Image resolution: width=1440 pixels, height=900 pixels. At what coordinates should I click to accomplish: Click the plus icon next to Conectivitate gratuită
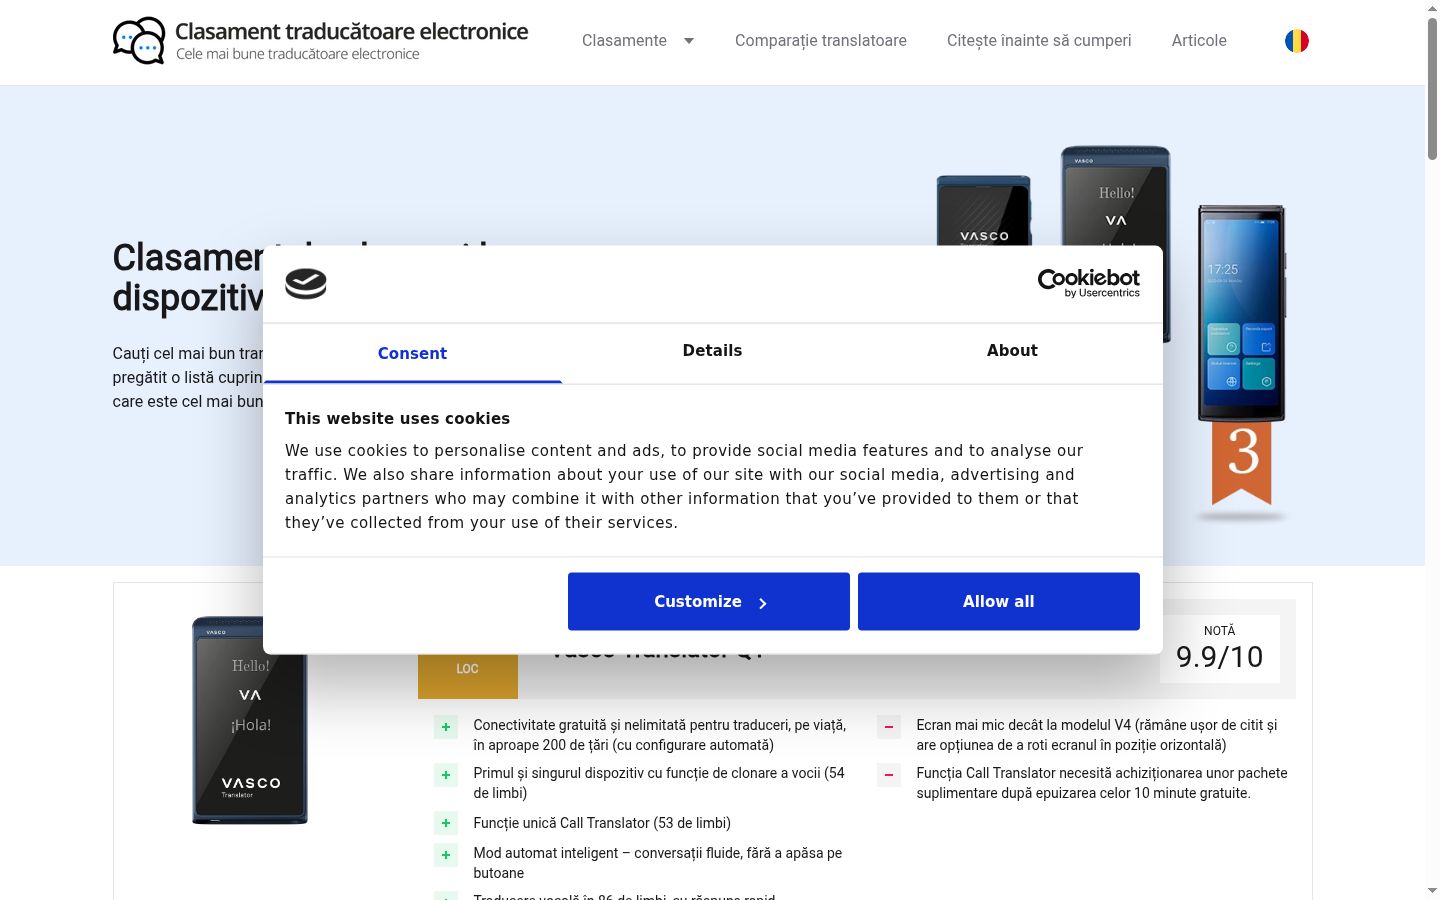446,727
